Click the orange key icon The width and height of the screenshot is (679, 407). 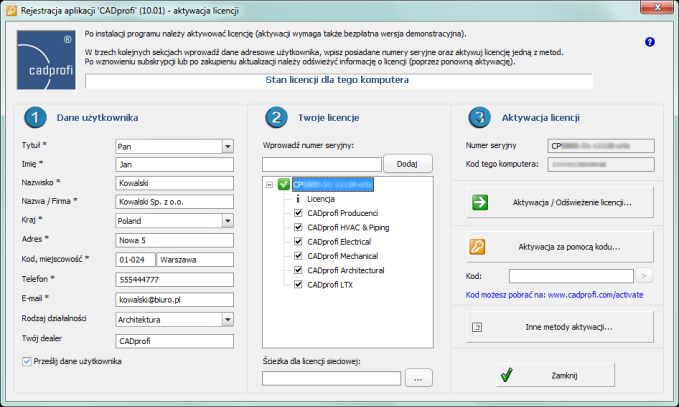477,247
